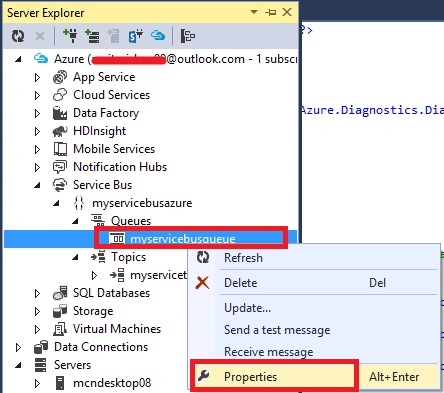444x393 pixels.
Task: Click the Add SharePoint Connection toolbar icon
Action: click(x=136, y=36)
